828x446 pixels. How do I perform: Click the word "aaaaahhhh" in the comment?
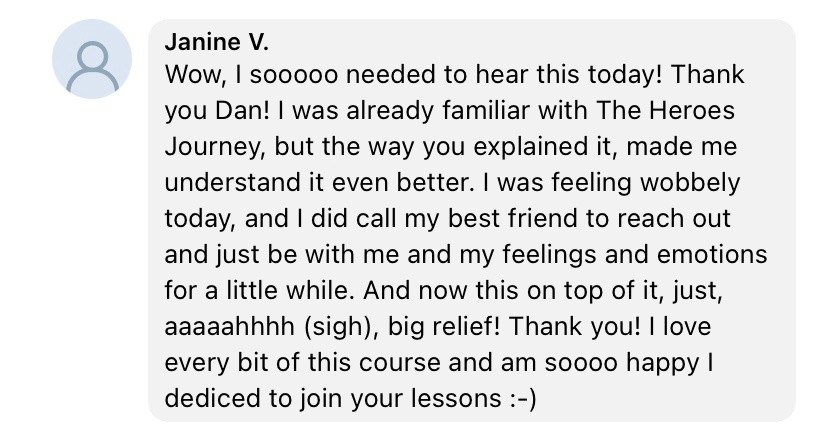[230, 327]
